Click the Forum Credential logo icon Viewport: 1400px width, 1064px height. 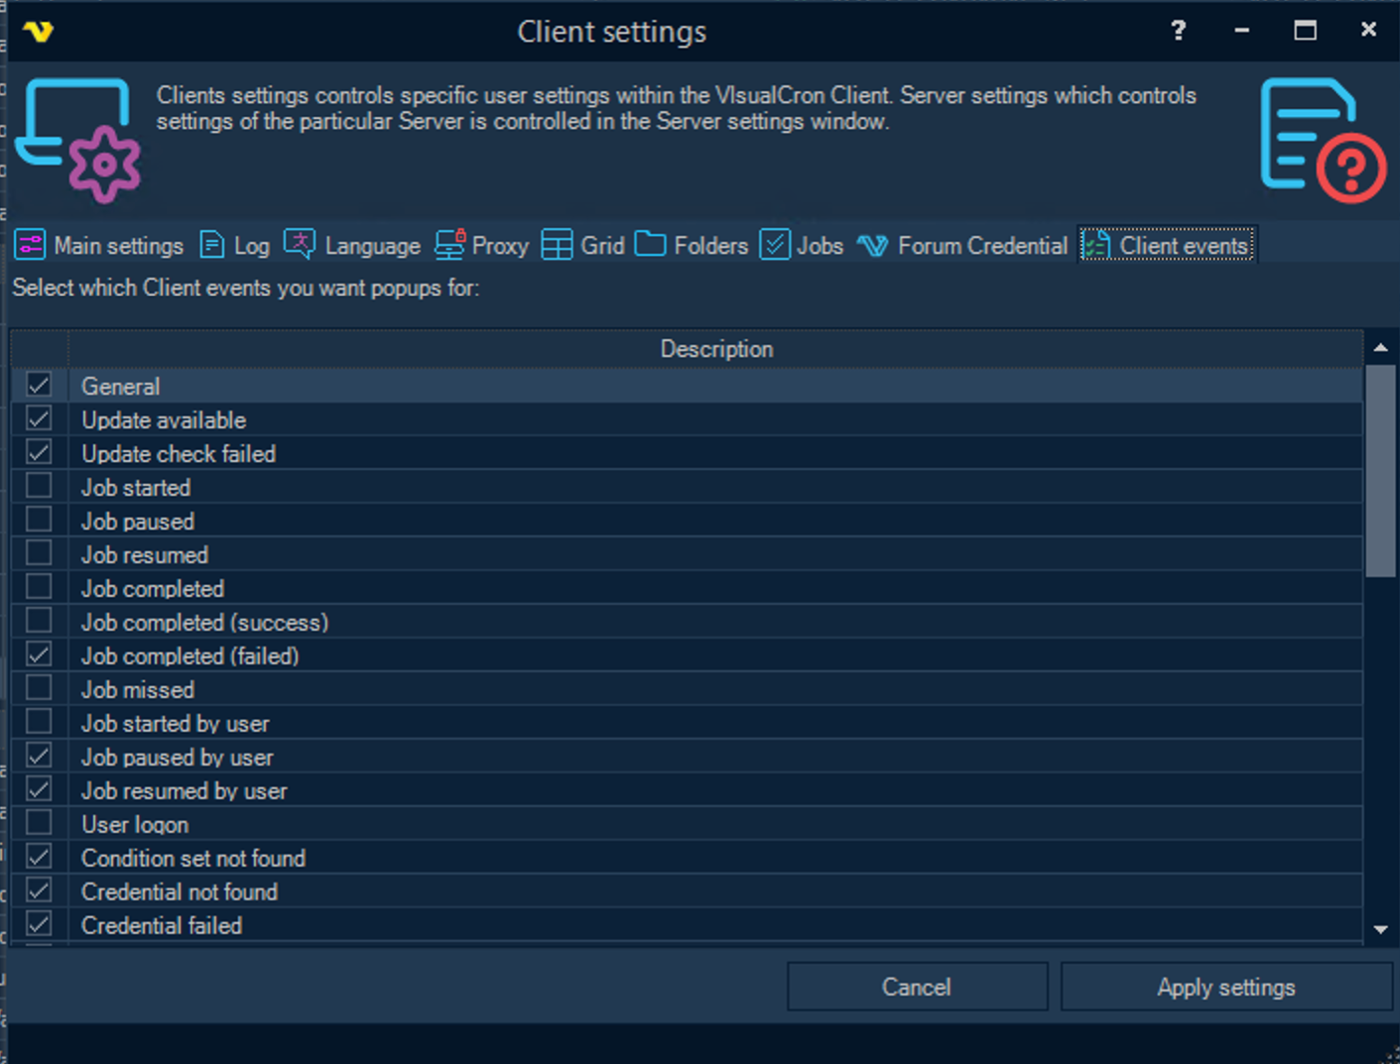coord(872,246)
